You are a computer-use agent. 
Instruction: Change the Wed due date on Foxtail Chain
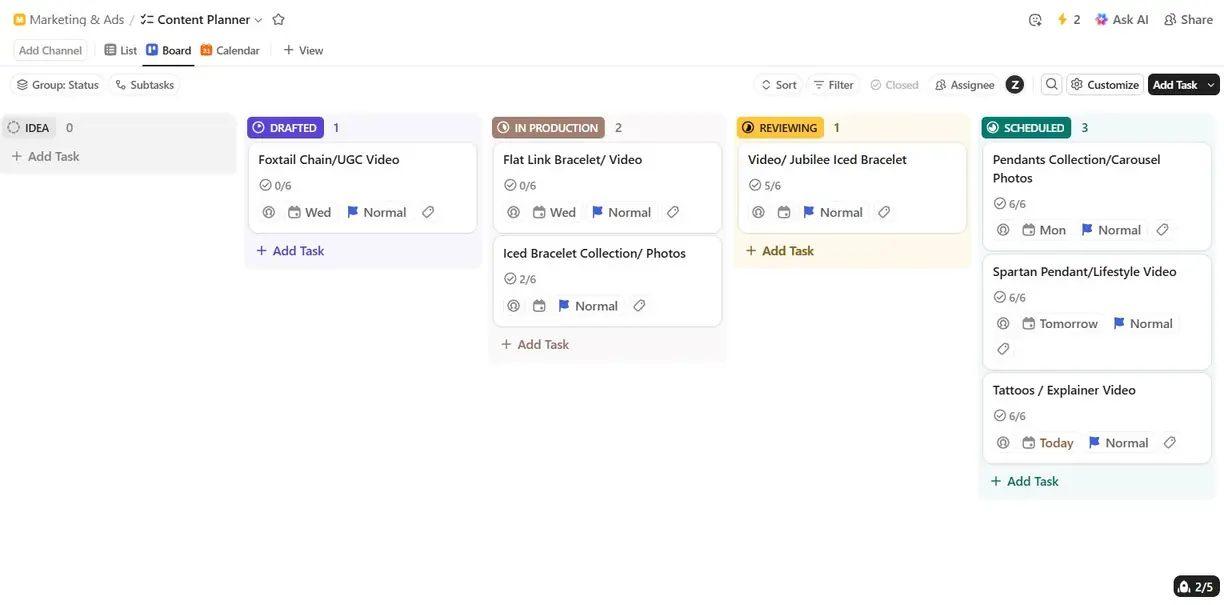tap(309, 212)
